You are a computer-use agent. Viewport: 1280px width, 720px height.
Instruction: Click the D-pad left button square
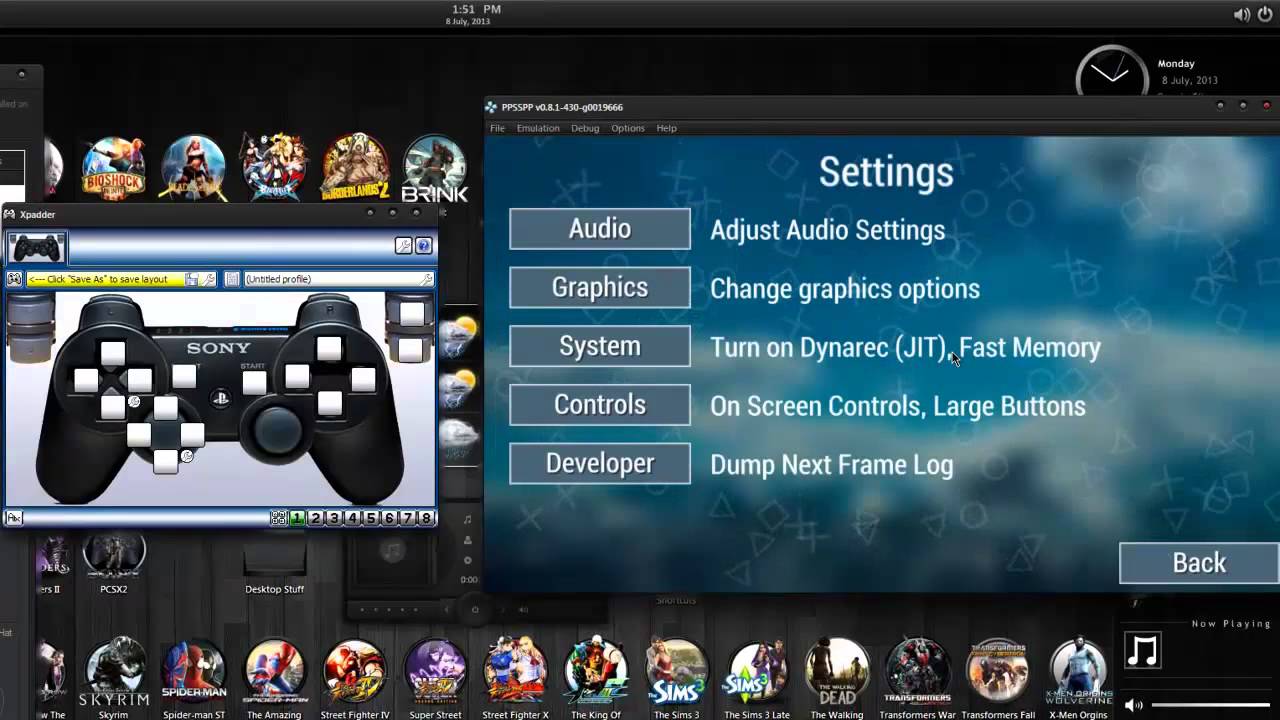[x=86, y=380]
